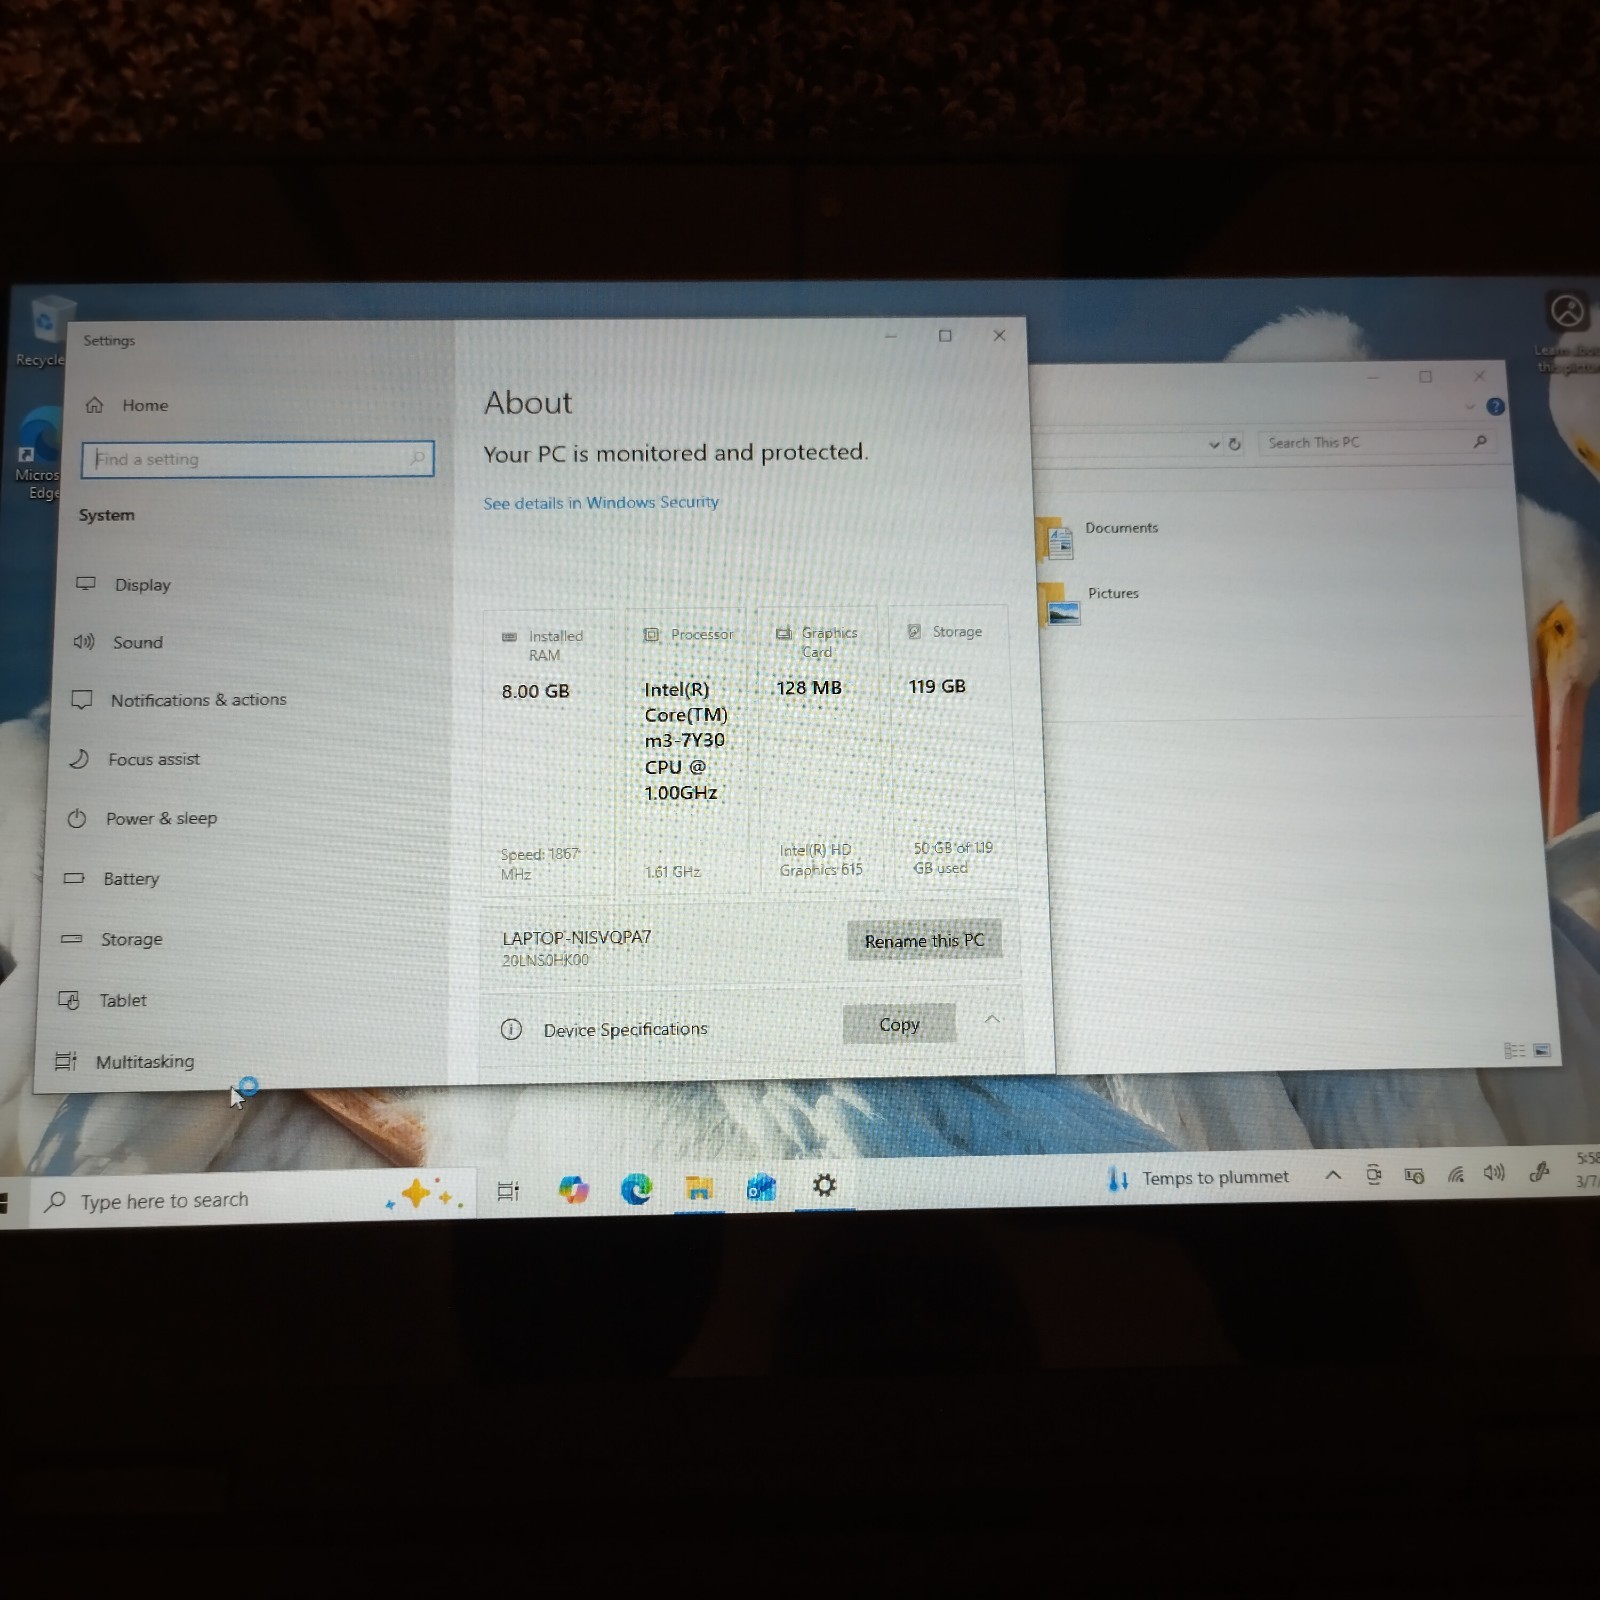Open network Wi-Fi tray icon
Viewport: 1600px width, 1600px height.
click(1455, 1174)
